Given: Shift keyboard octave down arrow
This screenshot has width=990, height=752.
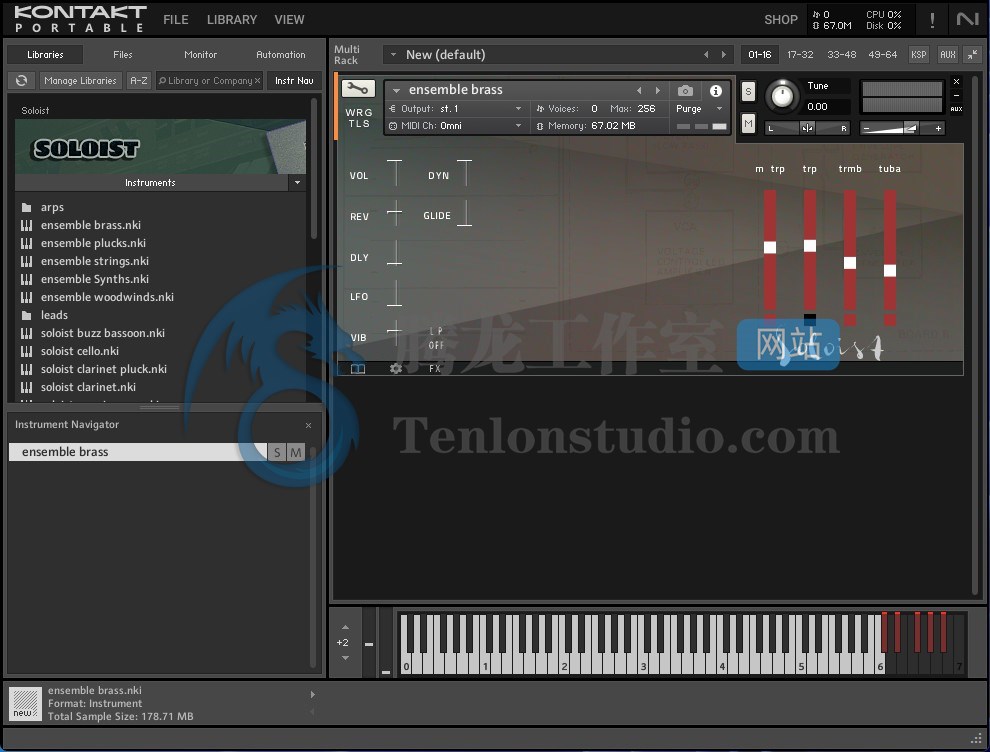Looking at the screenshot, I should pos(345,658).
